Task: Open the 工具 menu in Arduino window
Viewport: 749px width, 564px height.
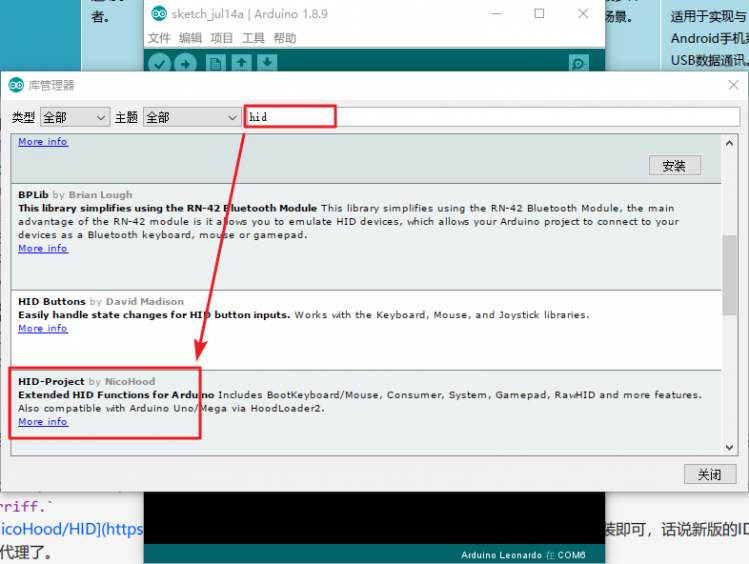Action: click(253, 38)
